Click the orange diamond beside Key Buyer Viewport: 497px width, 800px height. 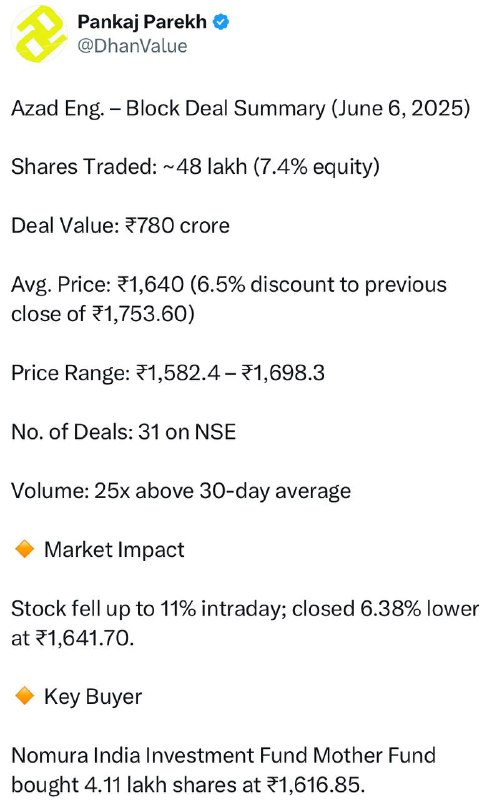click(24, 696)
